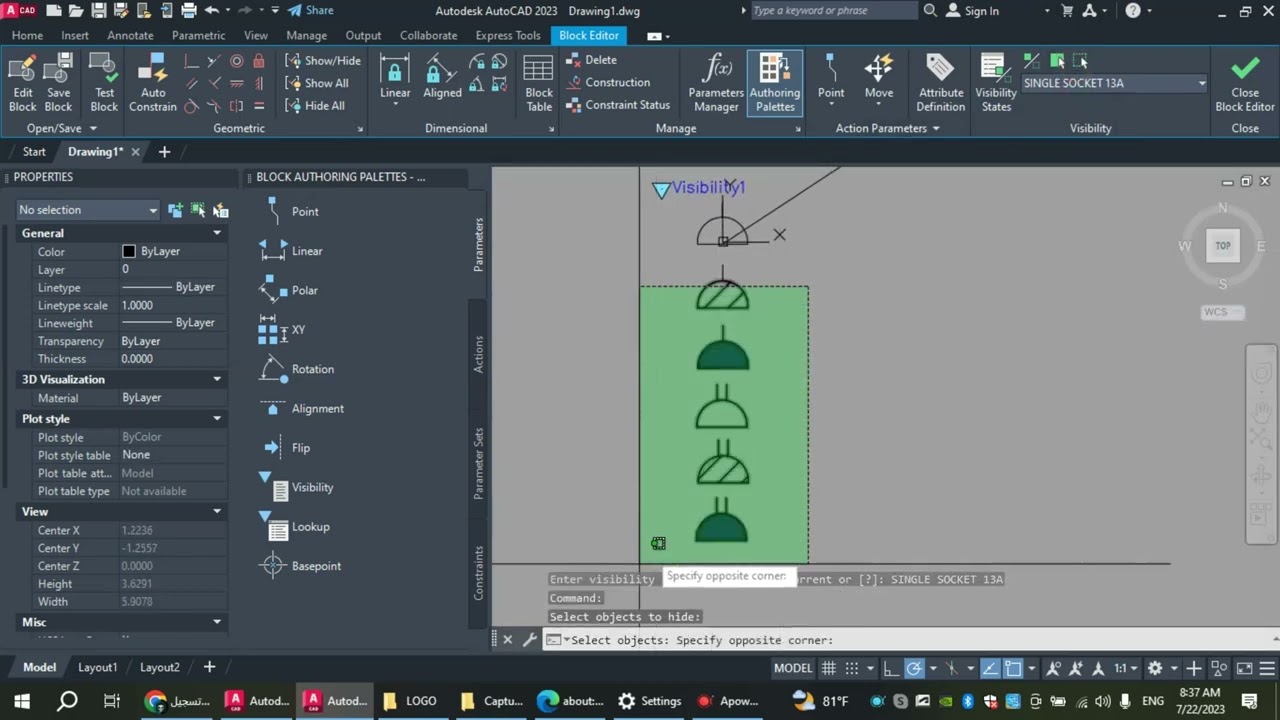Viewport: 1280px width, 720px height.
Task: Click Hide All constraints
Action: coord(315,105)
